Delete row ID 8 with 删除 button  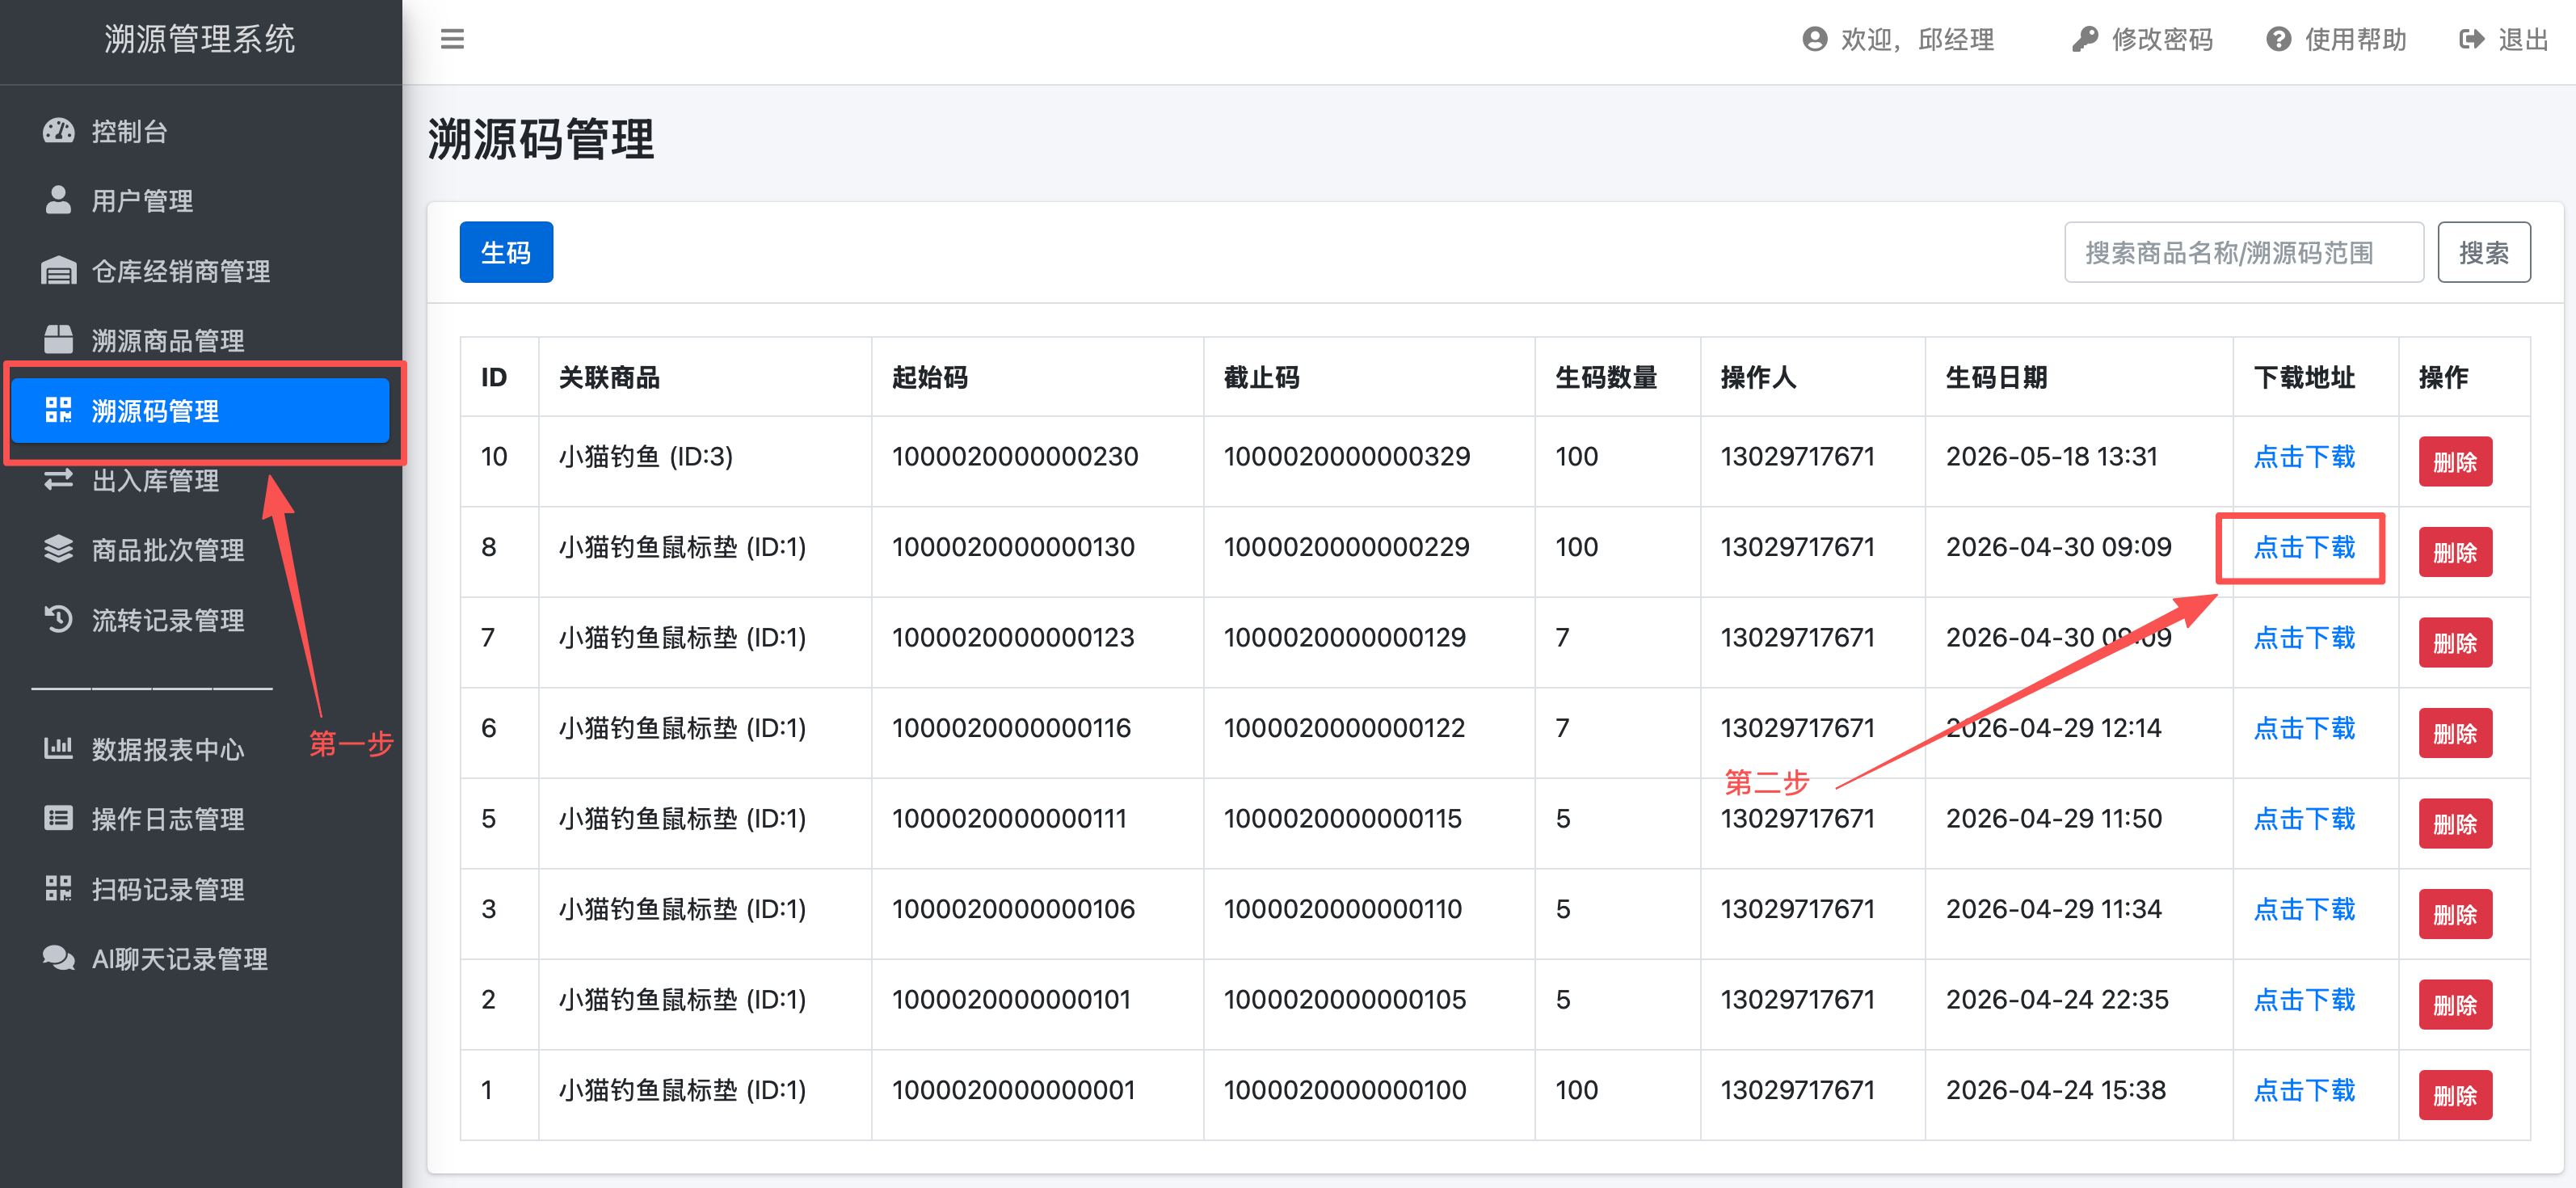pos(2455,552)
